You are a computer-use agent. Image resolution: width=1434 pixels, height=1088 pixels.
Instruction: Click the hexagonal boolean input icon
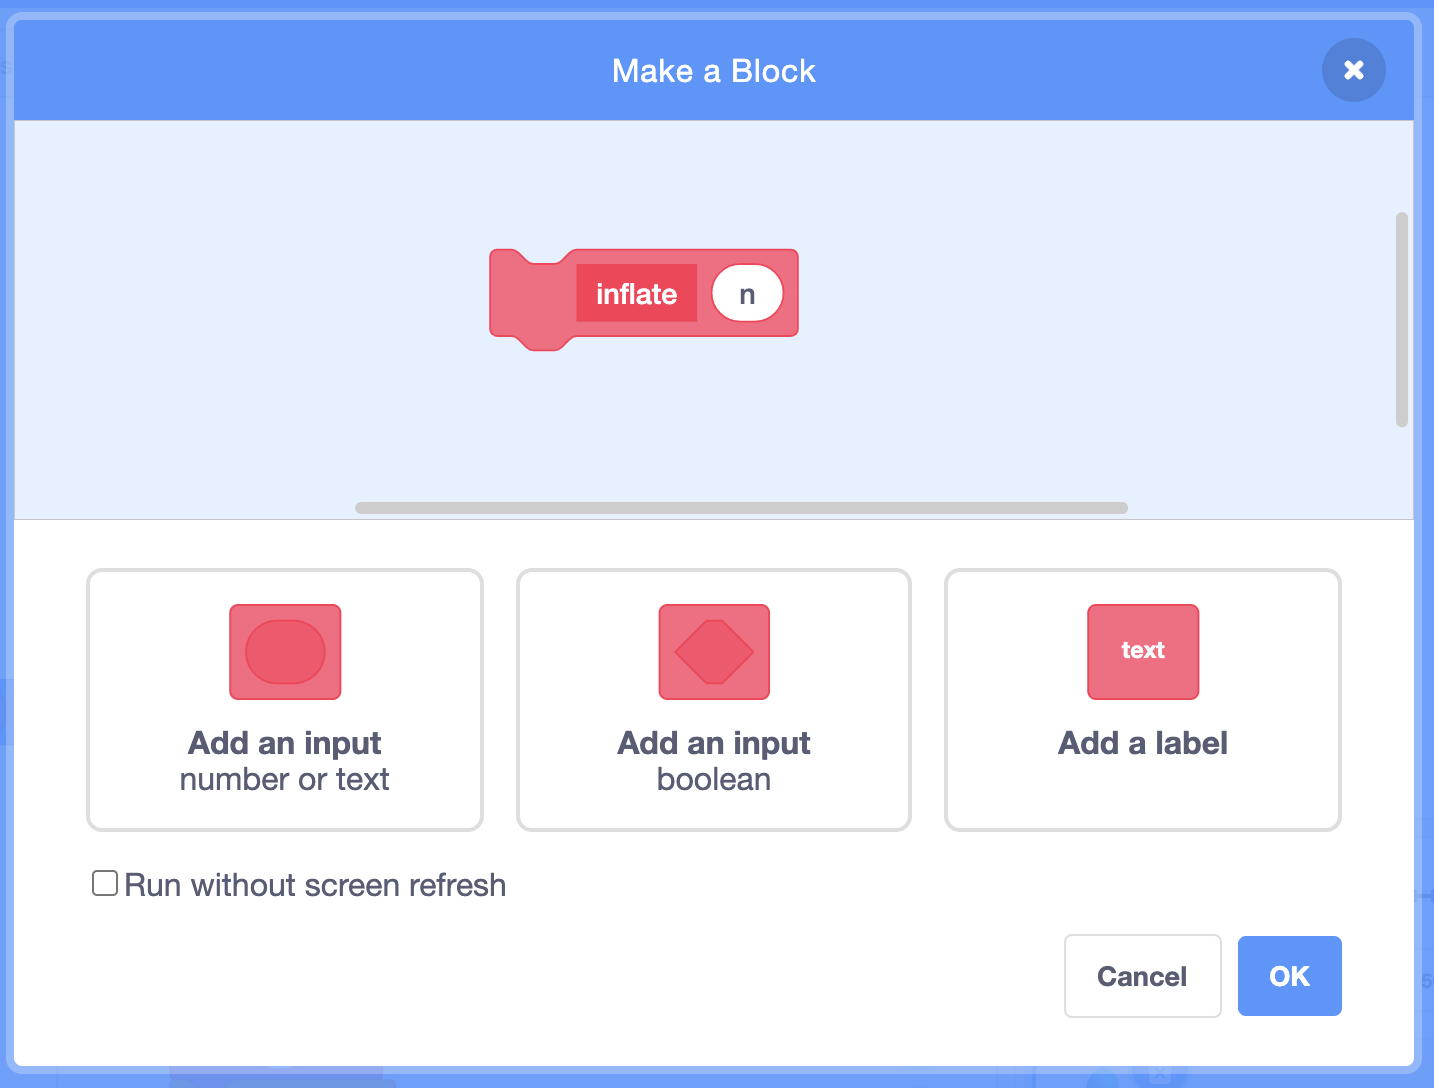pyautogui.click(x=714, y=652)
